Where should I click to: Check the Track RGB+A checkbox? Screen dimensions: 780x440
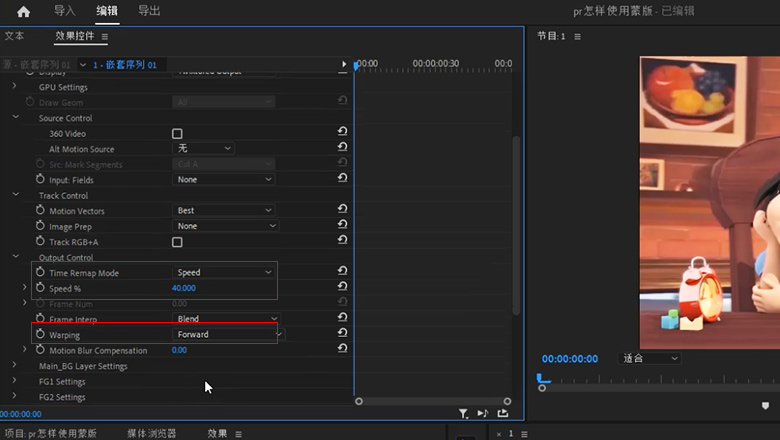coord(177,242)
